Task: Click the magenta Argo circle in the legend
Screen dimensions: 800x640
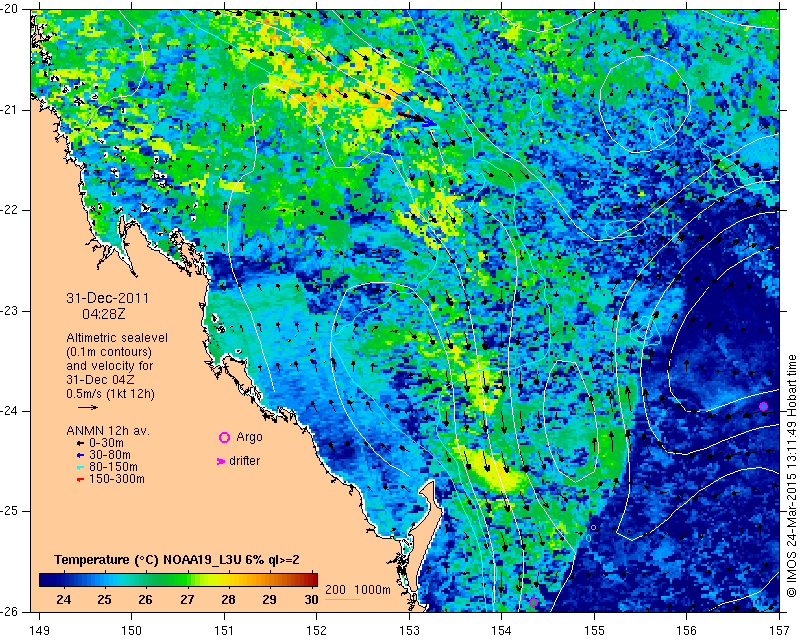Action: point(224,437)
